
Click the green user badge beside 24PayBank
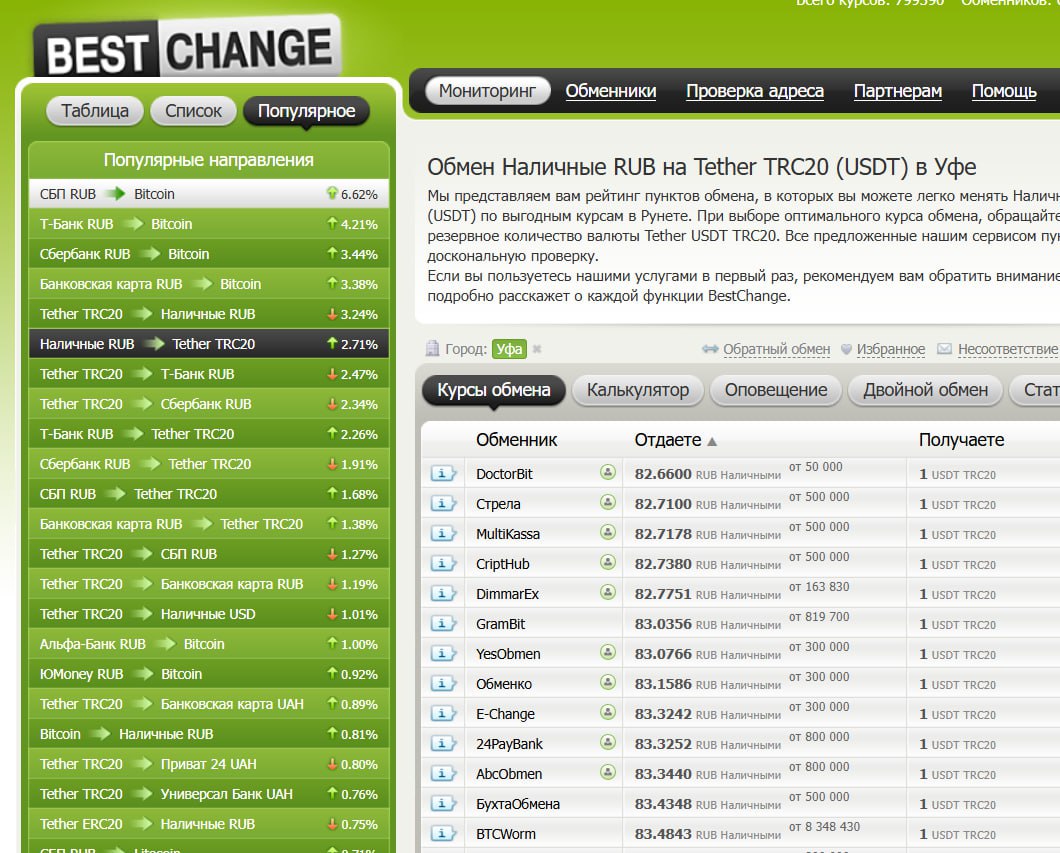point(607,743)
